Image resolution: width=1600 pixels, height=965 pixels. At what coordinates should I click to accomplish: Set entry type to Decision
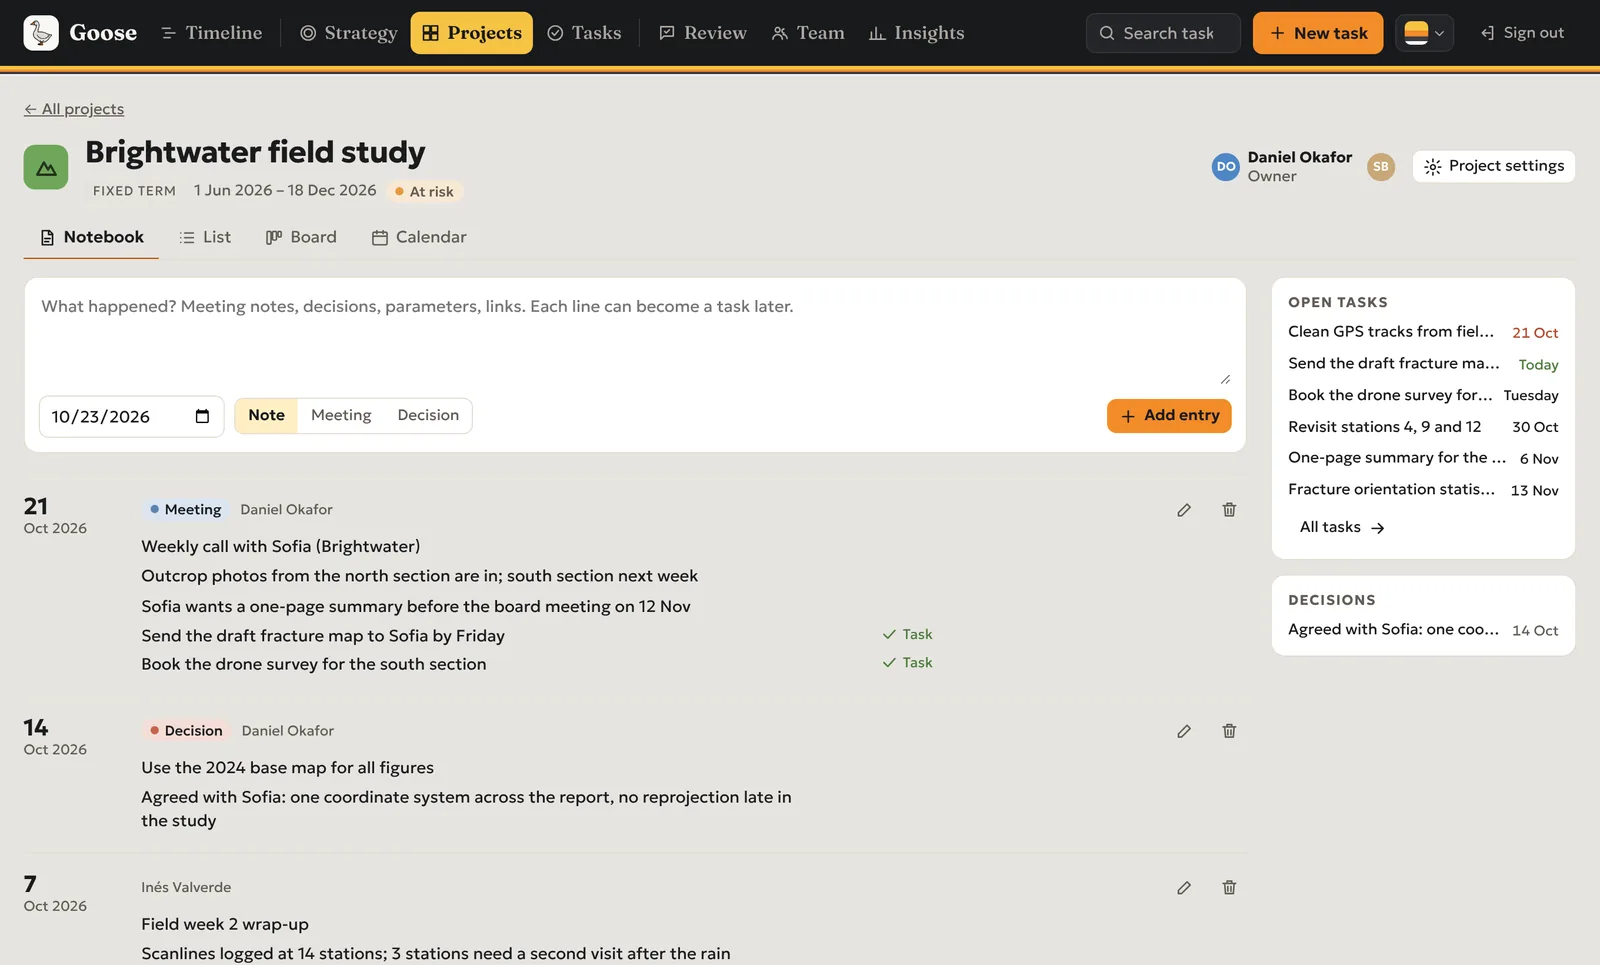click(428, 416)
